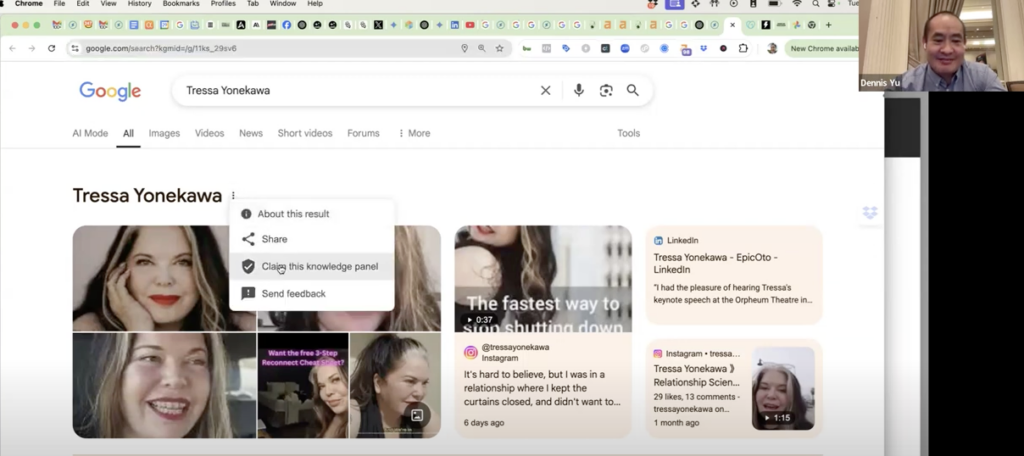Reload the page with refresh icon

click(52, 48)
